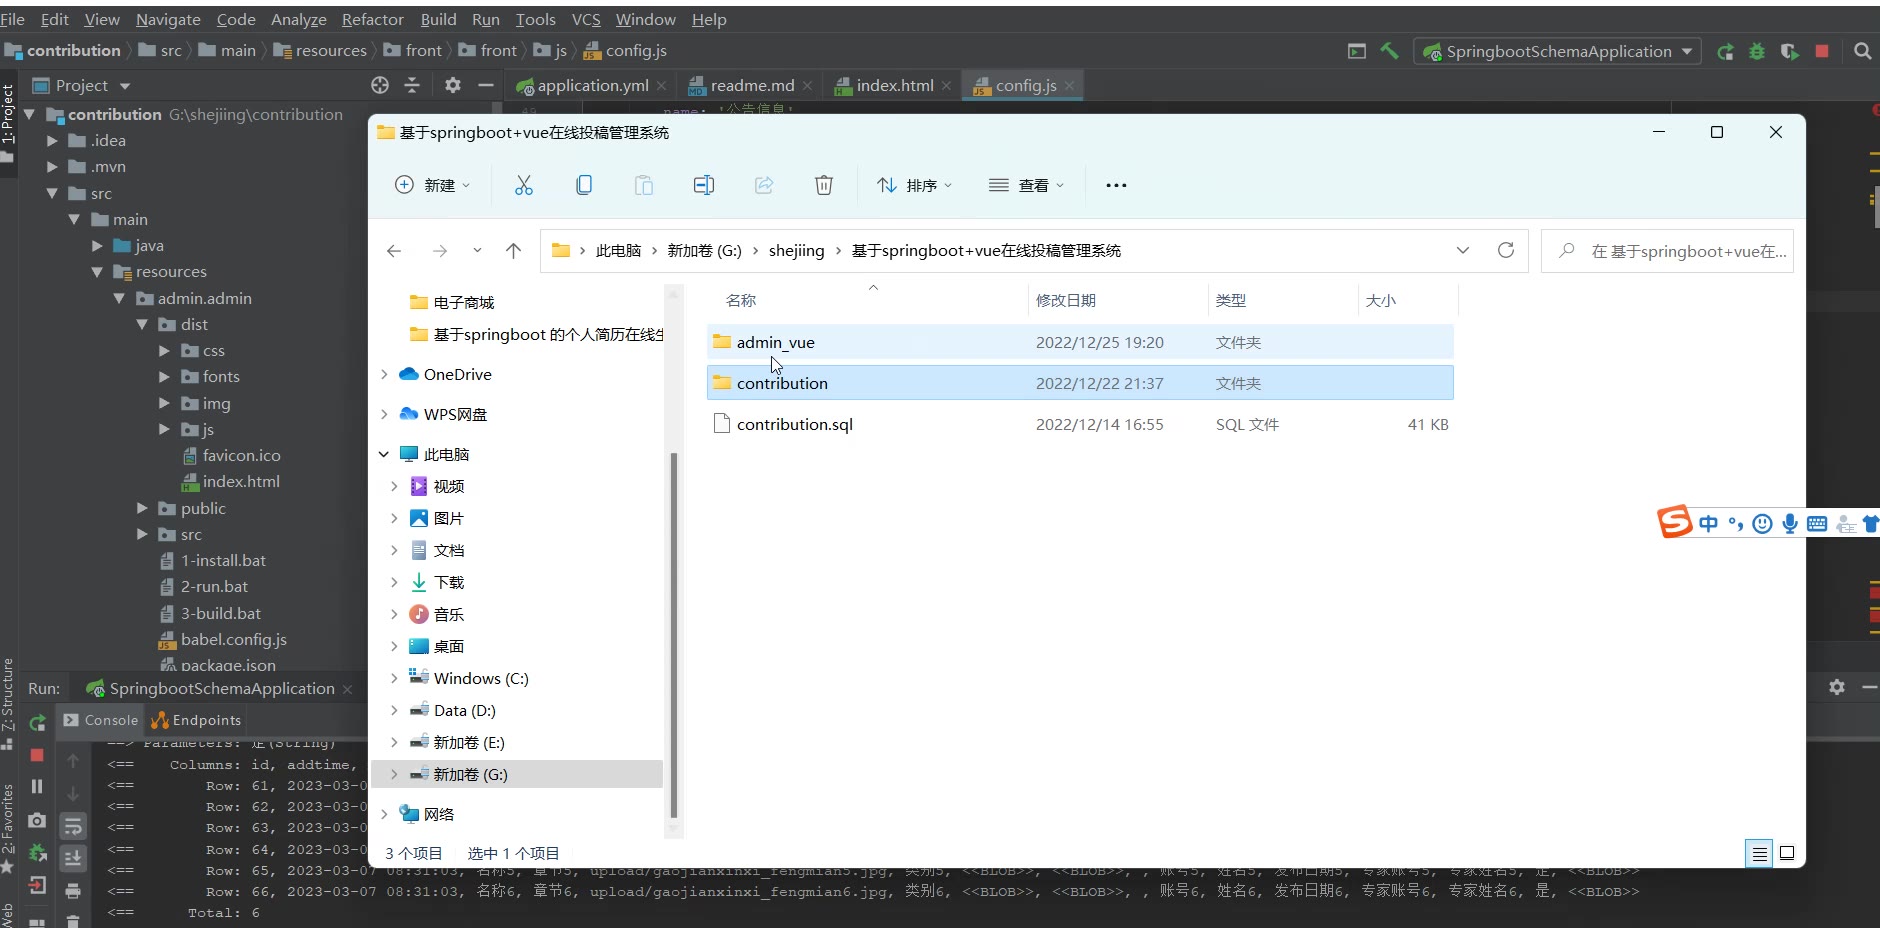
Task: Click the Rename icon in Explorer toolbar
Action: (704, 185)
